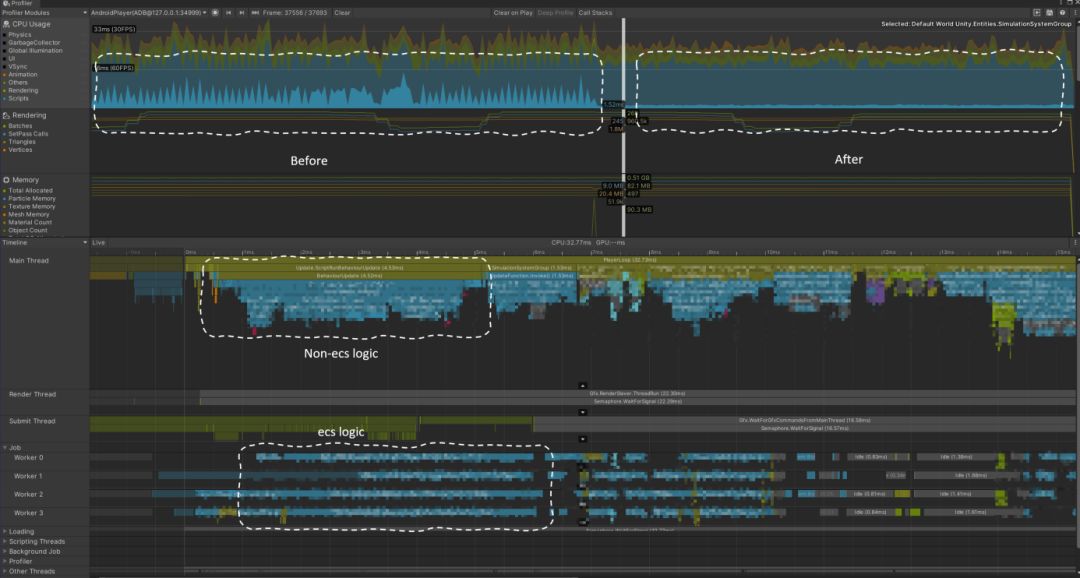Viewport: 1080px width, 578px height.
Task: Open the Profiler Modules dropdown
Action: click(x=44, y=12)
